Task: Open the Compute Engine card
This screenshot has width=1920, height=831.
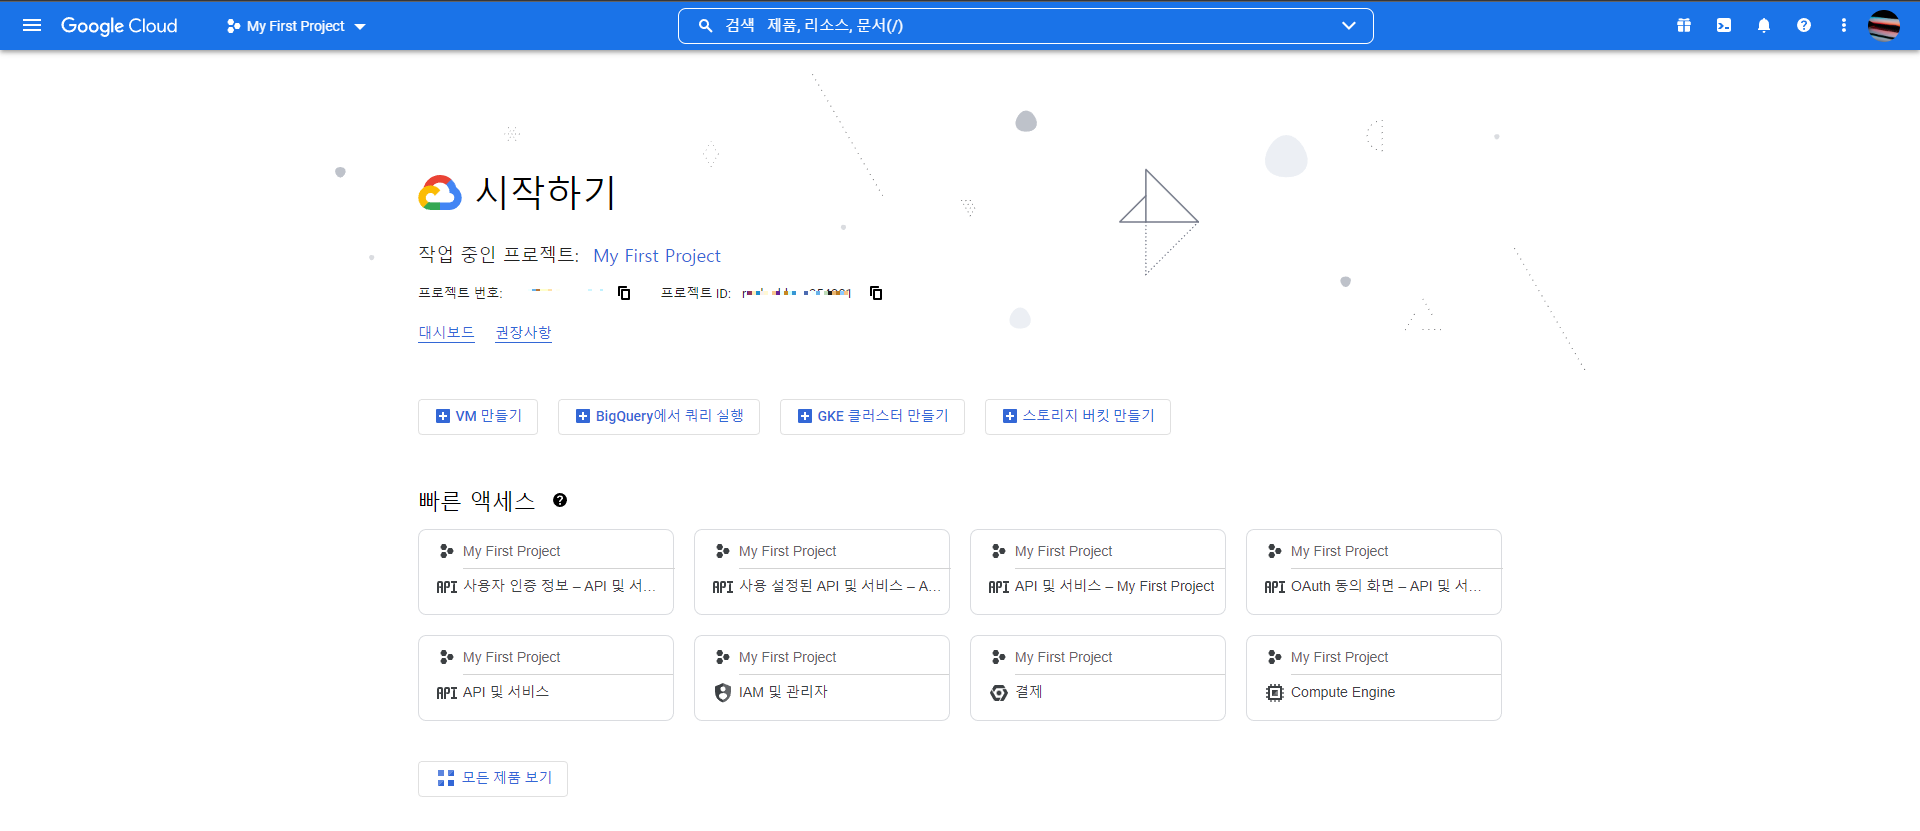Action: [1374, 678]
